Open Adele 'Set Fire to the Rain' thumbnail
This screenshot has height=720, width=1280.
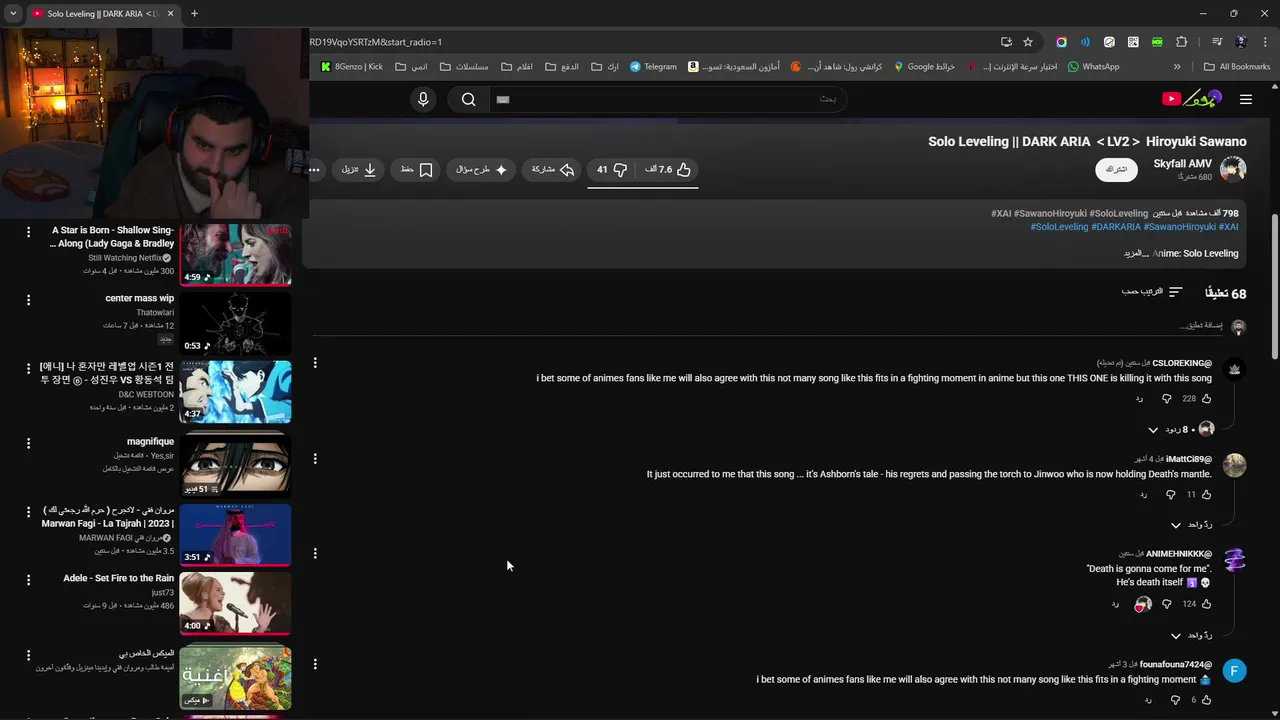pyautogui.click(x=236, y=603)
